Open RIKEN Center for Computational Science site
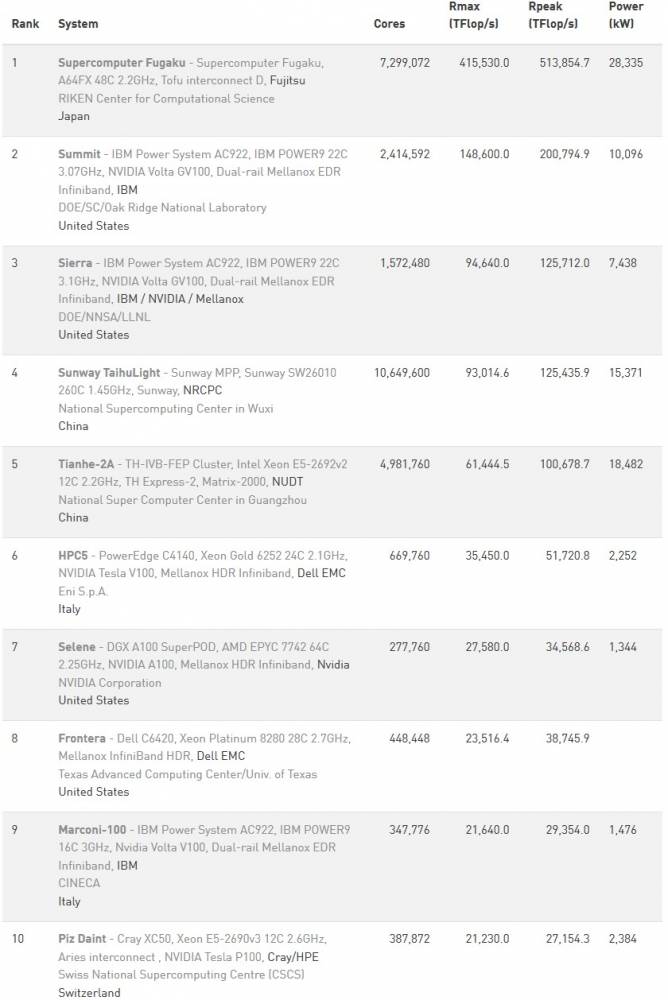The height and width of the screenshot is (1000, 668). click(x=166, y=99)
